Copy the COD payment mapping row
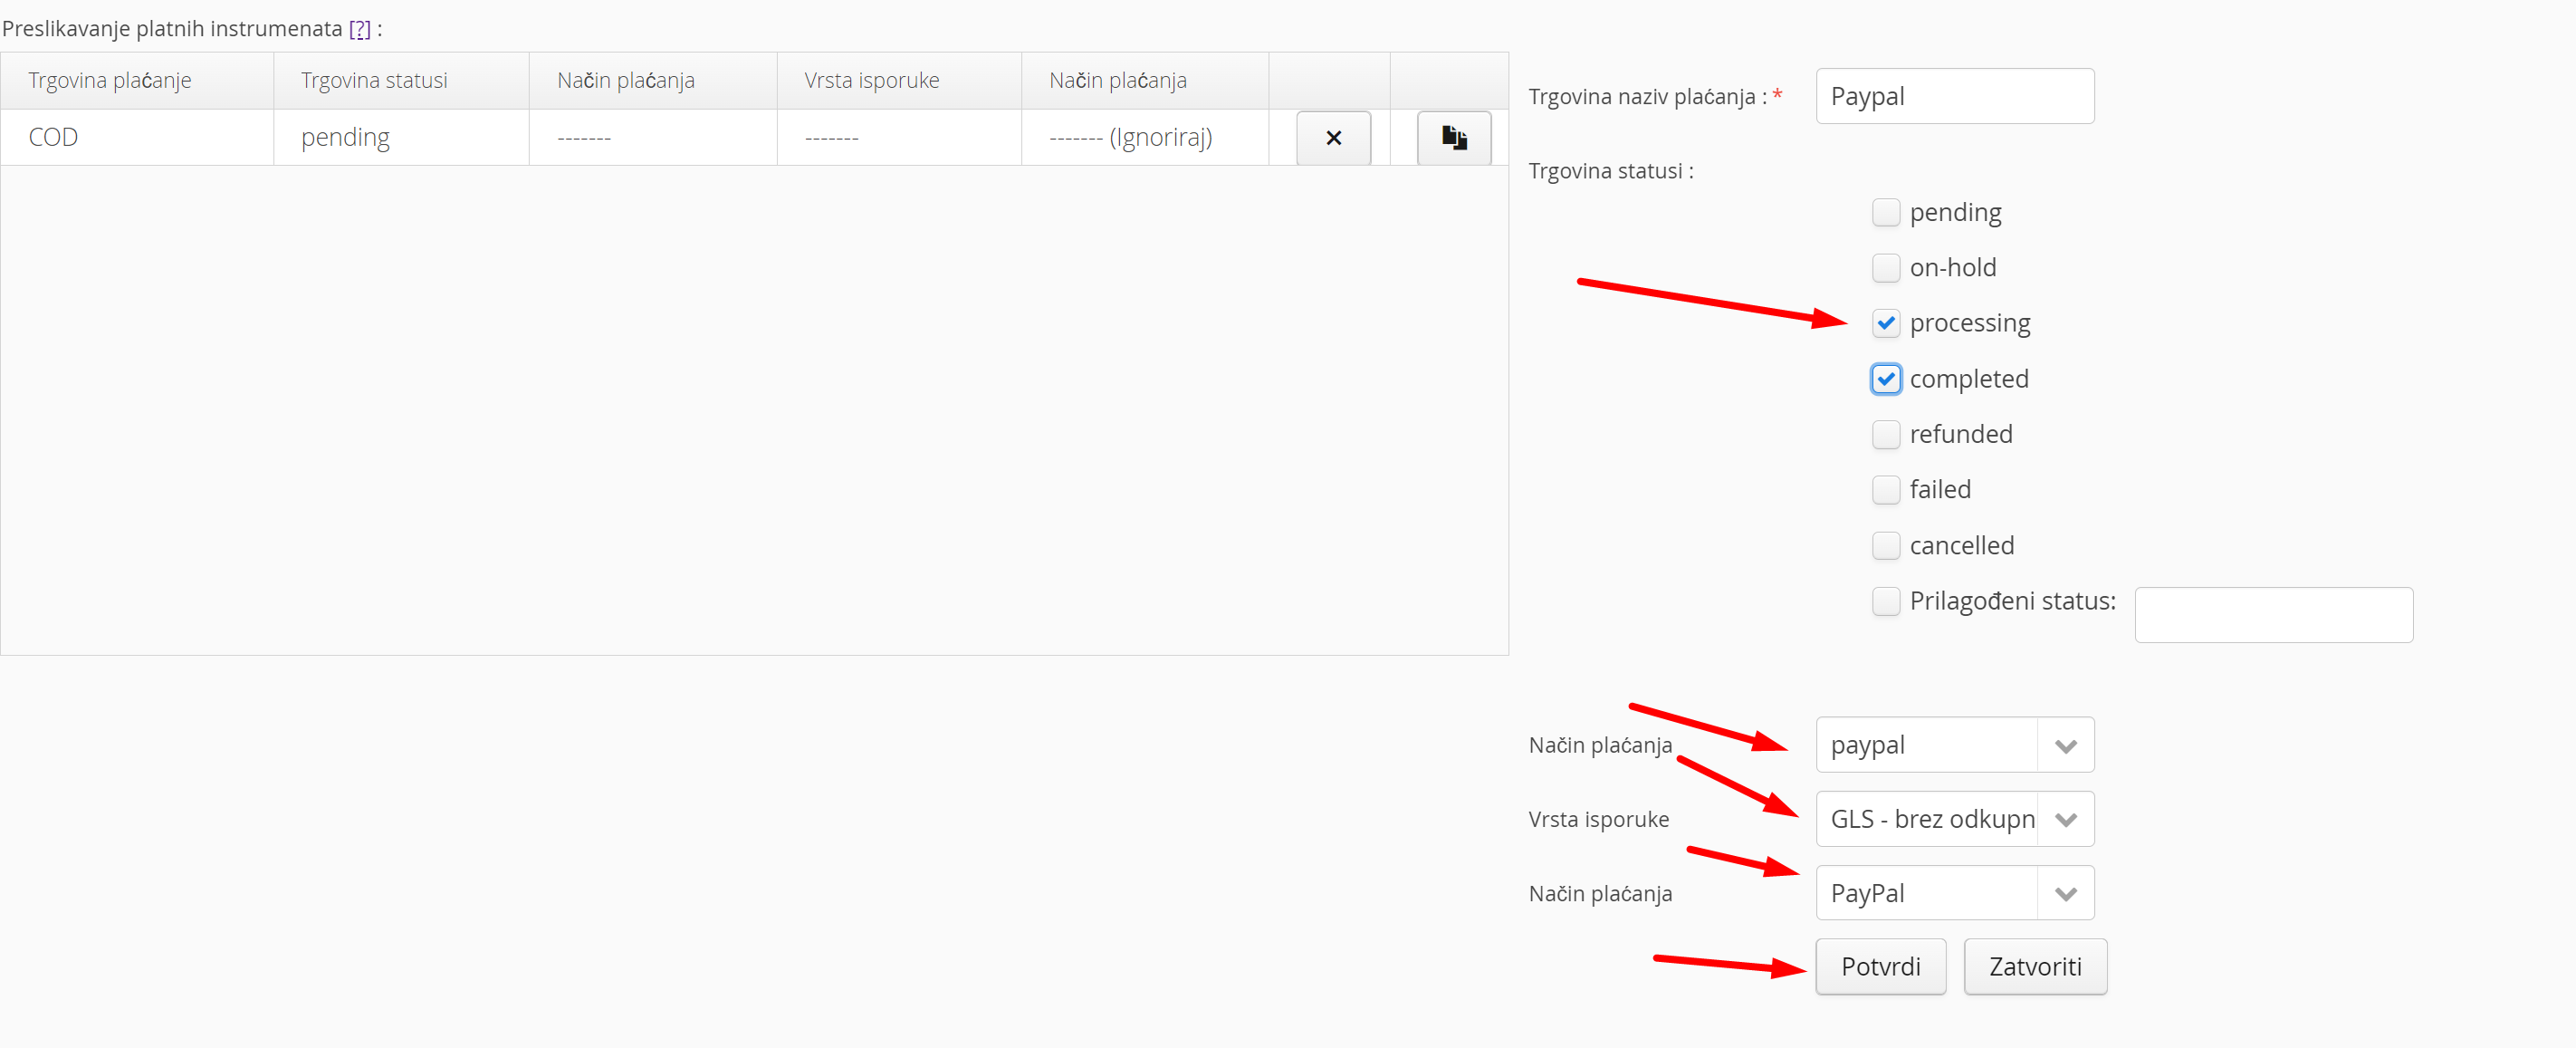The width and height of the screenshot is (2576, 1048). coord(1454,138)
